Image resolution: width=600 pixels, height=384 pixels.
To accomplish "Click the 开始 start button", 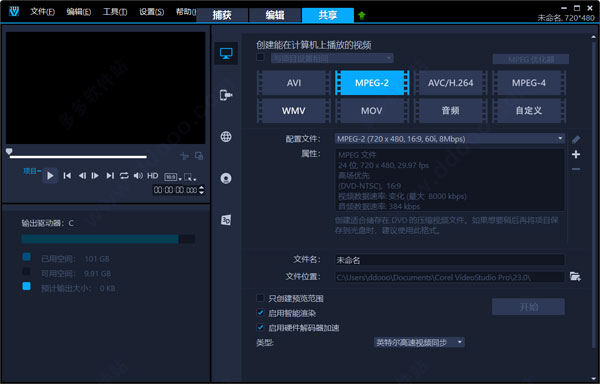I will [x=528, y=307].
